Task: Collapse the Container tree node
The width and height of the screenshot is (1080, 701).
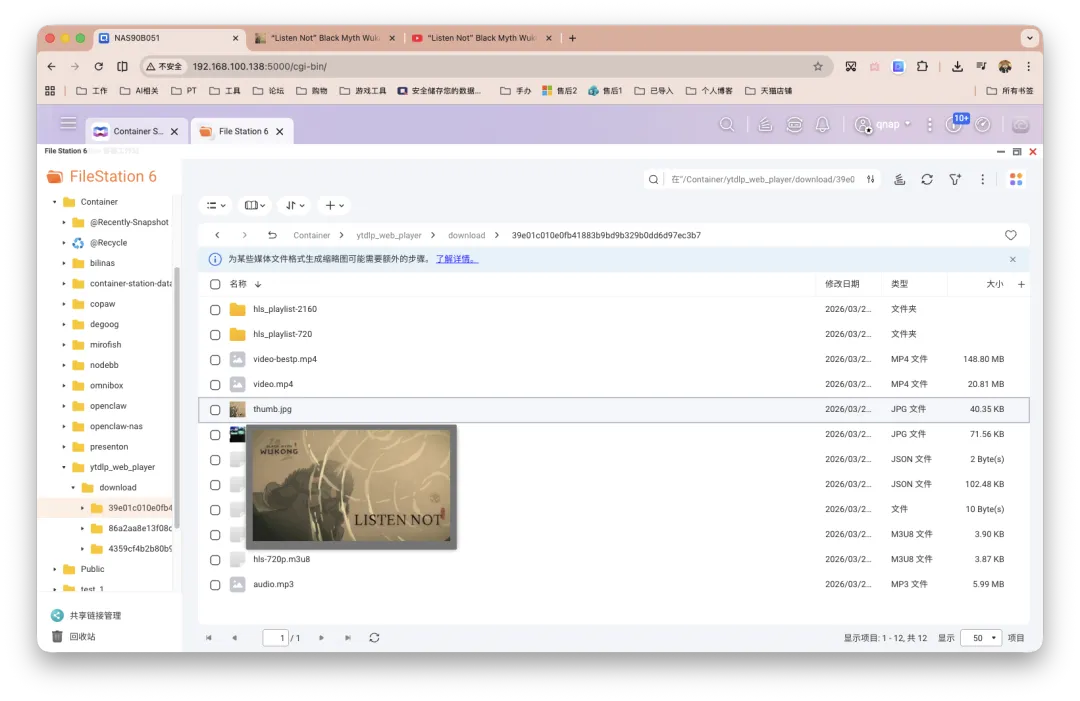Action: tap(54, 202)
